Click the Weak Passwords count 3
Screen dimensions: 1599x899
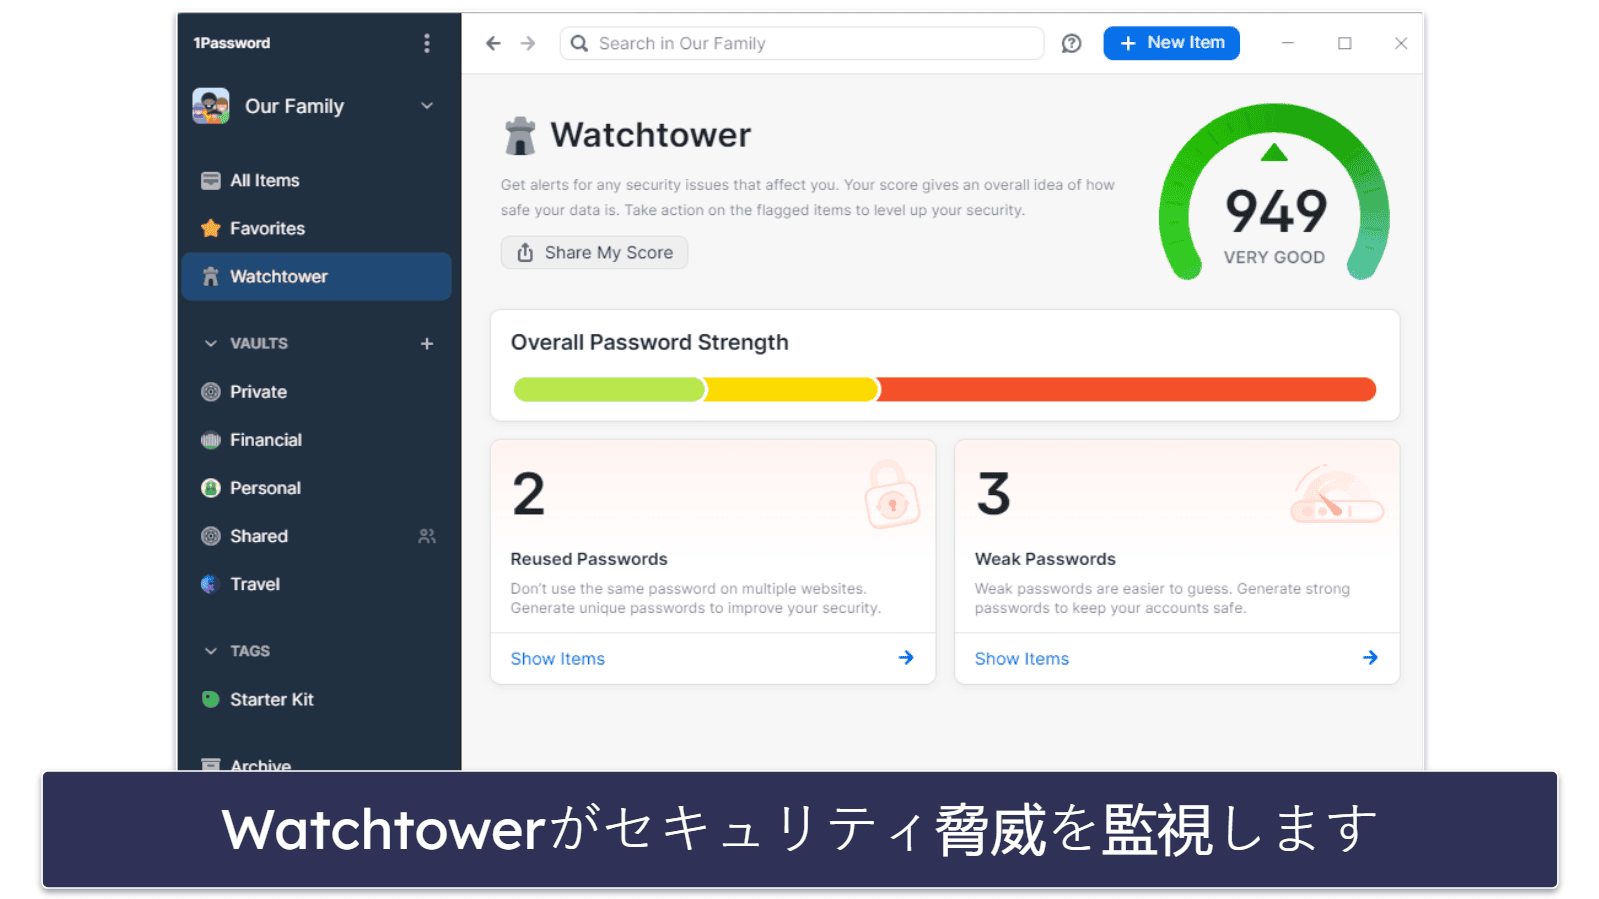(x=993, y=494)
